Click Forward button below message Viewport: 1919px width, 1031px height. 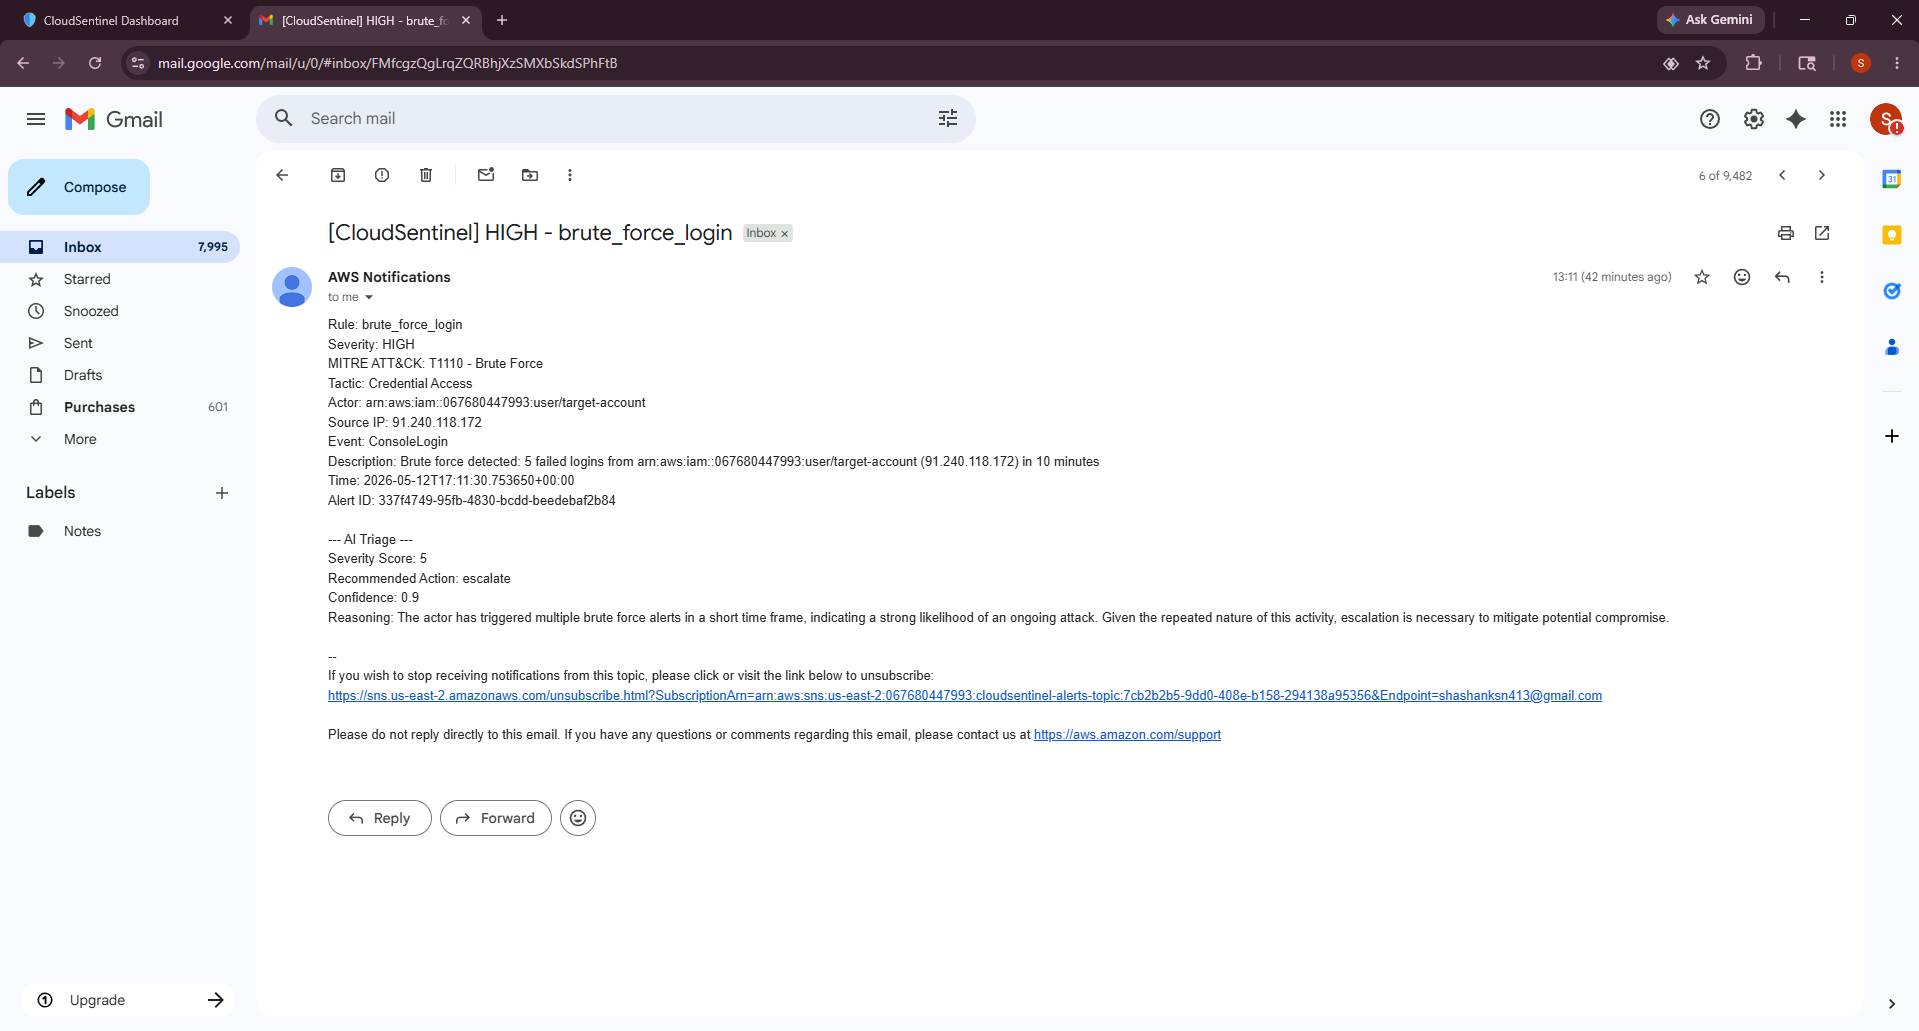[496, 818]
